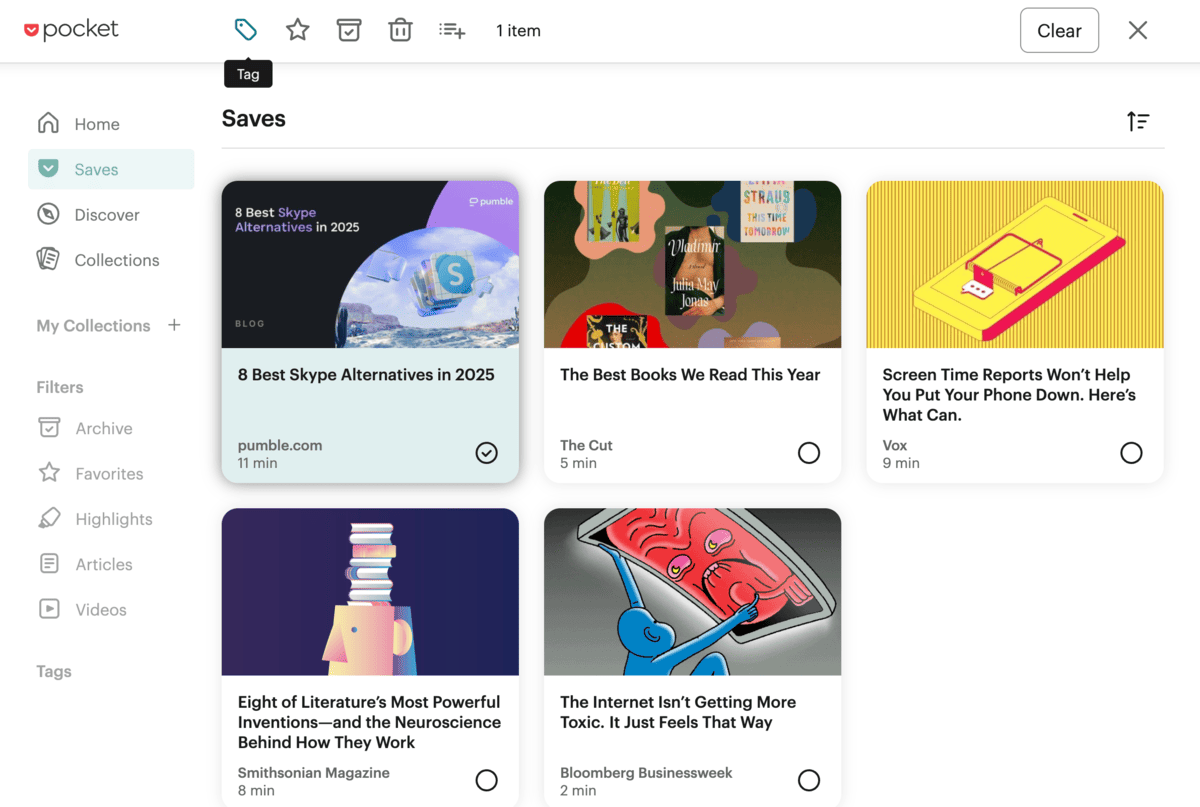Open Saves in the sidebar

111,169
